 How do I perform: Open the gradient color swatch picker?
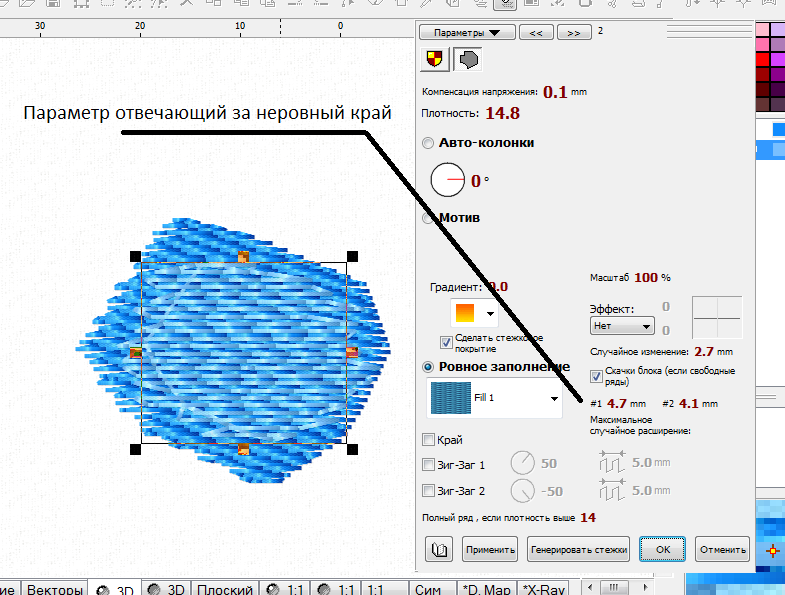coord(474,314)
